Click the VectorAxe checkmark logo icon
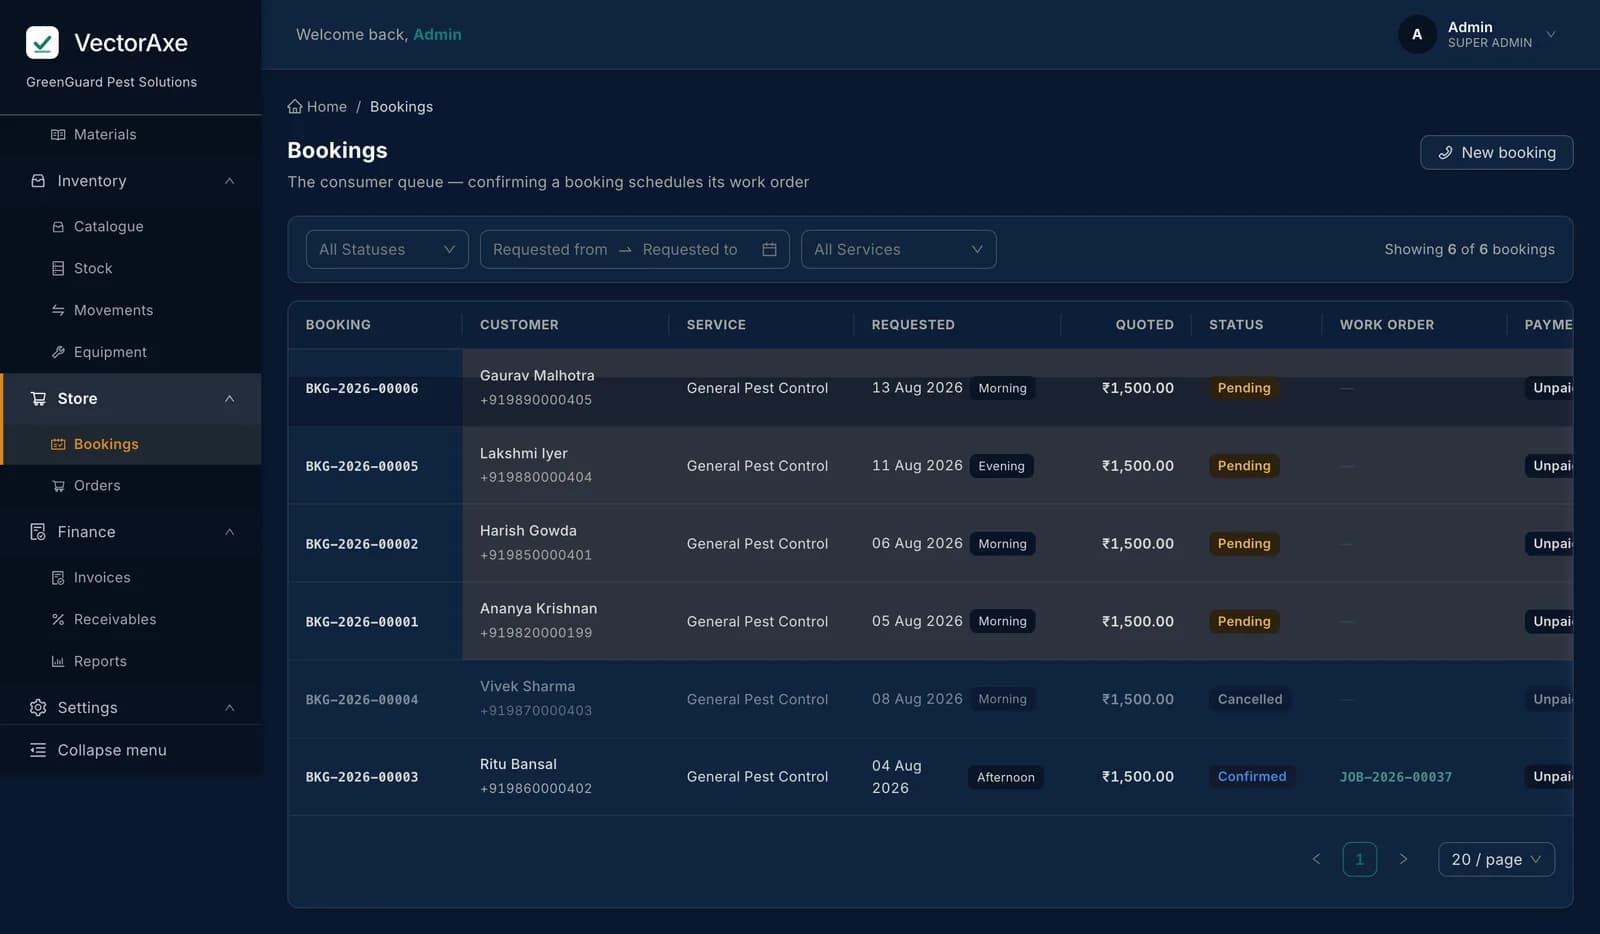 pos(42,43)
